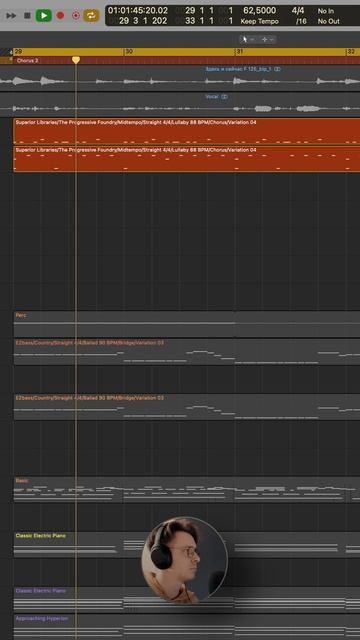
Task: Click the yellow playhead handle
Action: pos(76,60)
